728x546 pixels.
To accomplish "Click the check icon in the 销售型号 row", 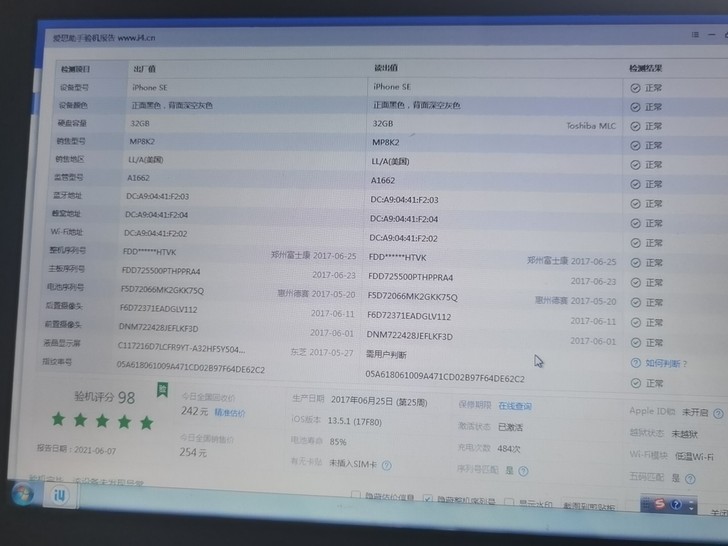I will [x=635, y=146].
